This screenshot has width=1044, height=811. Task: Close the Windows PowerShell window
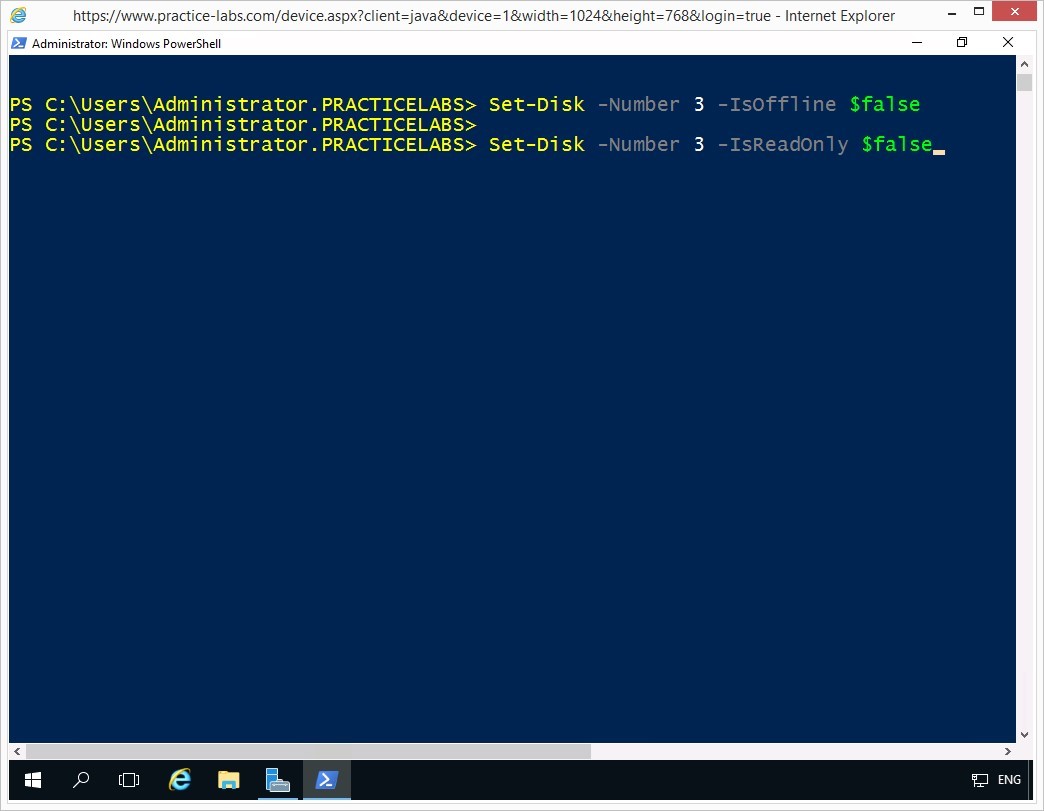pyautogui.click(x=1008, y=43)
